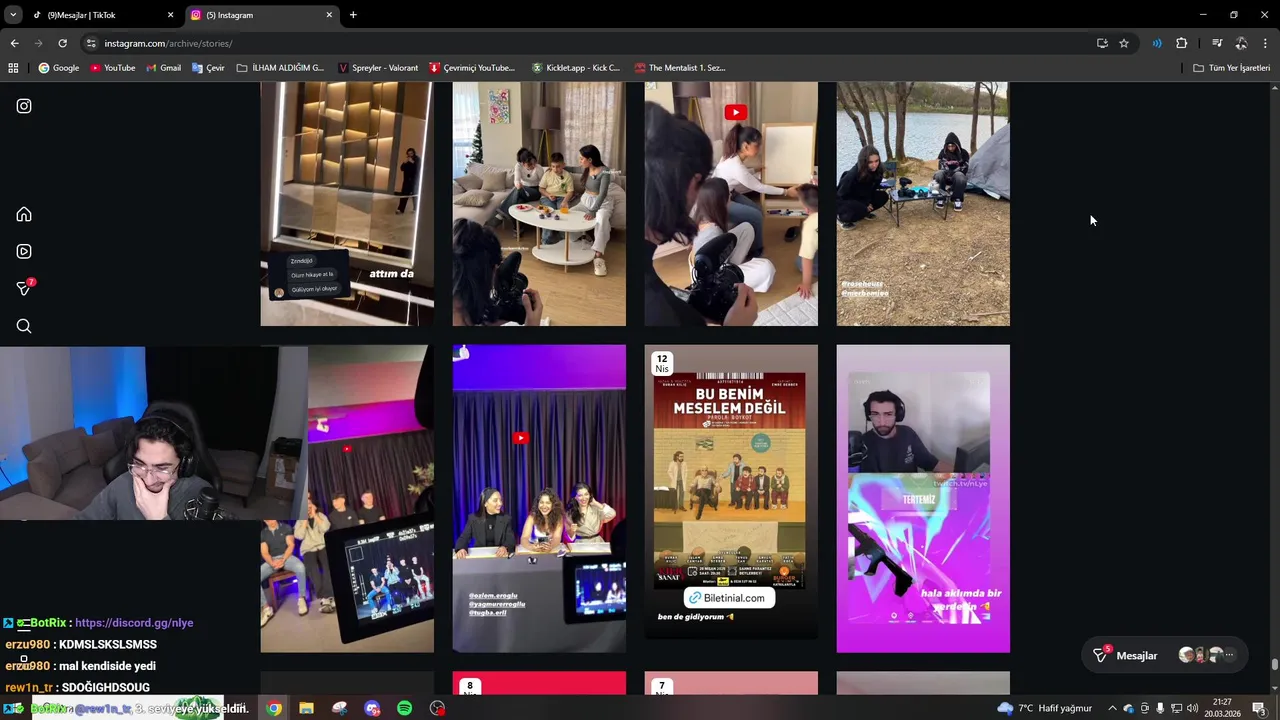Switch to the (9)Mesajlar | TikTok tab

[102, 15]
